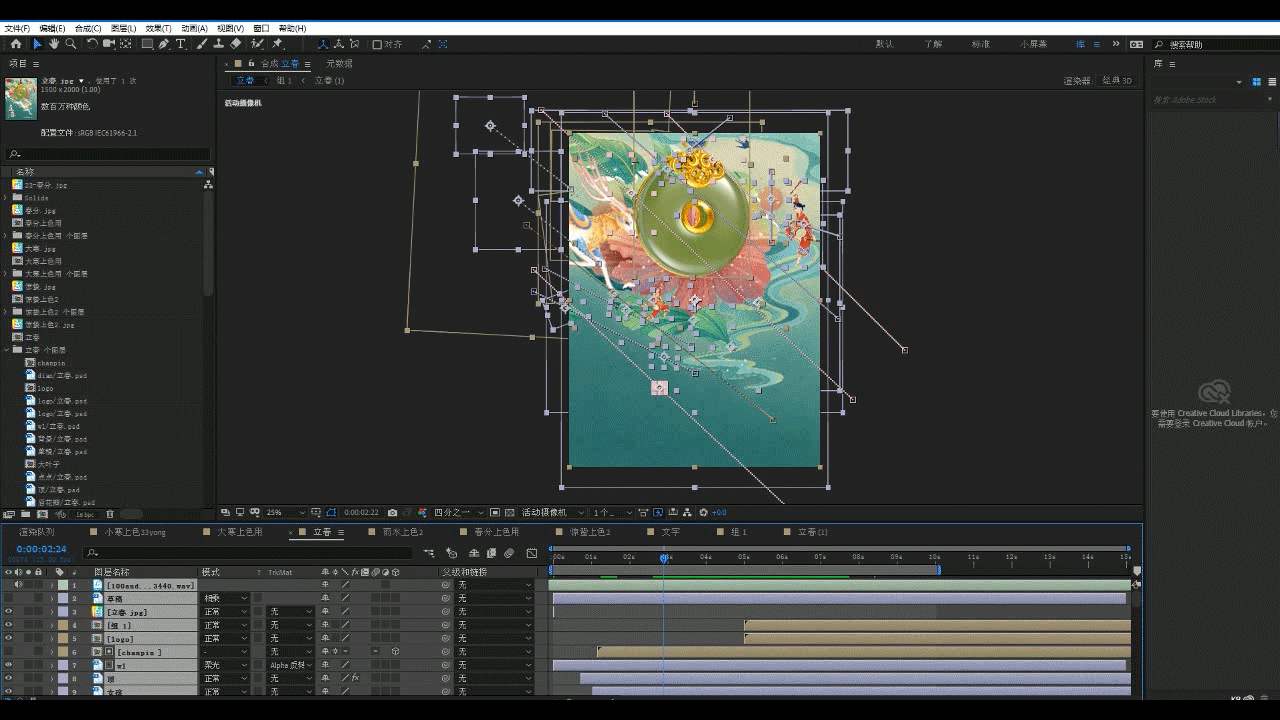1280x720 pixels.
Task: Switch to the 大寒上色用 timeline tab
Action: point(240,532)
